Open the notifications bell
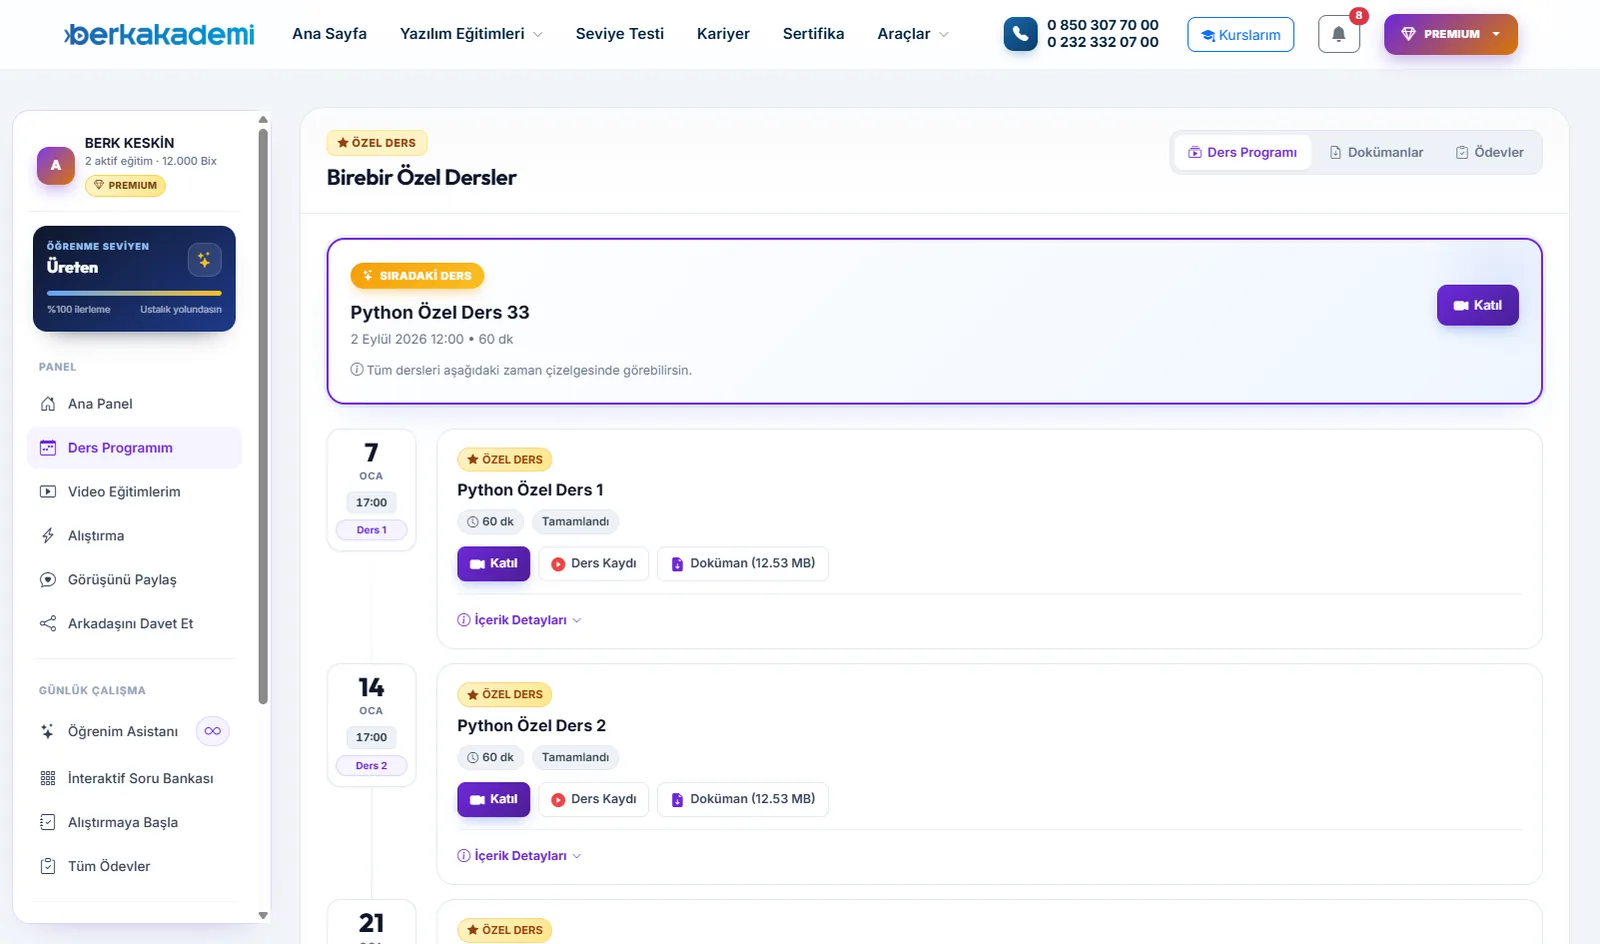The image size is (1600, 944). click(1339, 34)
